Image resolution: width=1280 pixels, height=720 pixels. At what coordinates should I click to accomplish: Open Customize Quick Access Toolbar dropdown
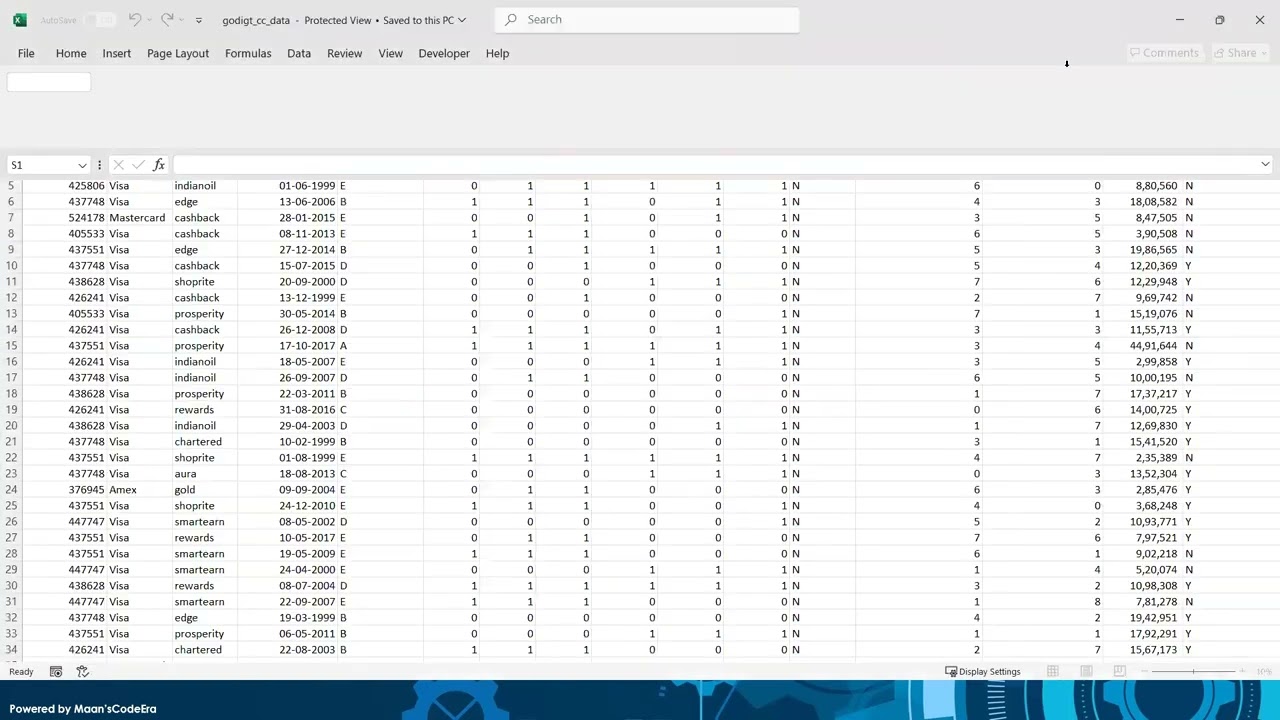point(199,20)
